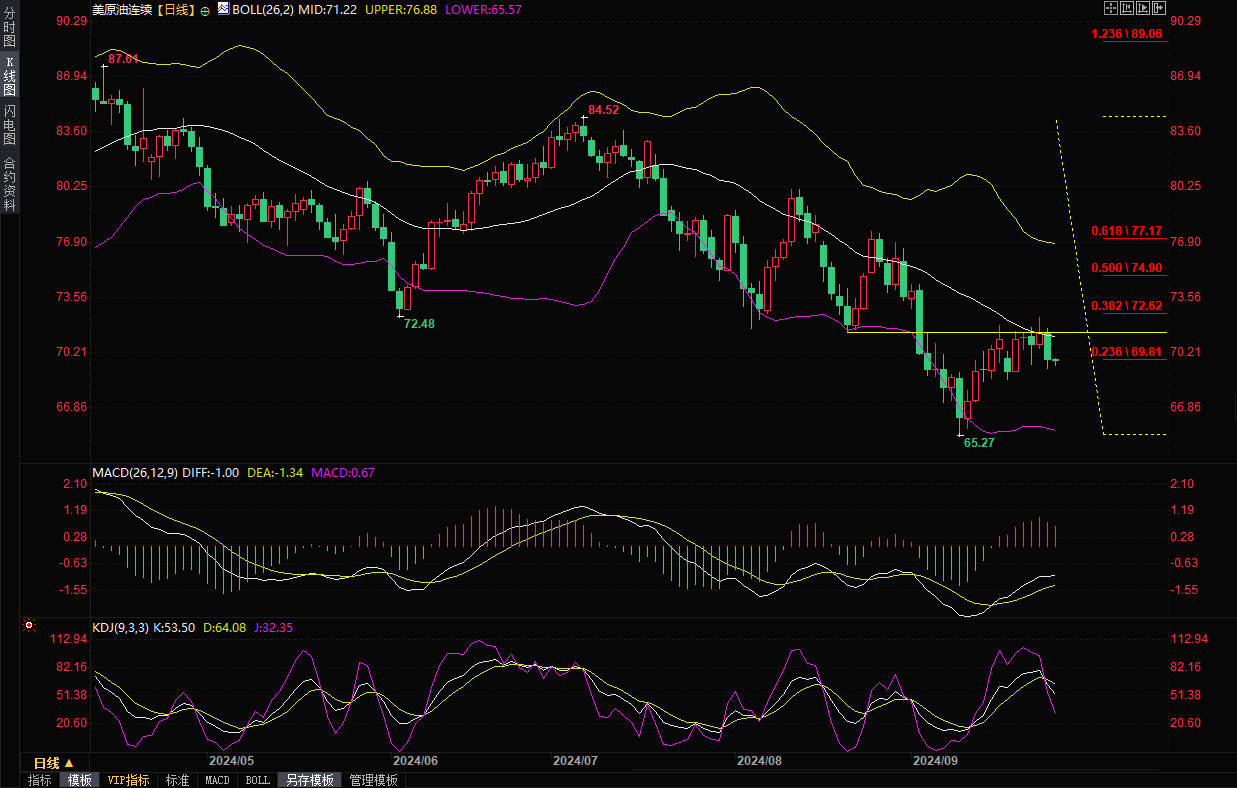Click the red sun marker icon near KDJ
This screenshot has height=788, width=1237.
pyautogui.click(x=29, y=627)
